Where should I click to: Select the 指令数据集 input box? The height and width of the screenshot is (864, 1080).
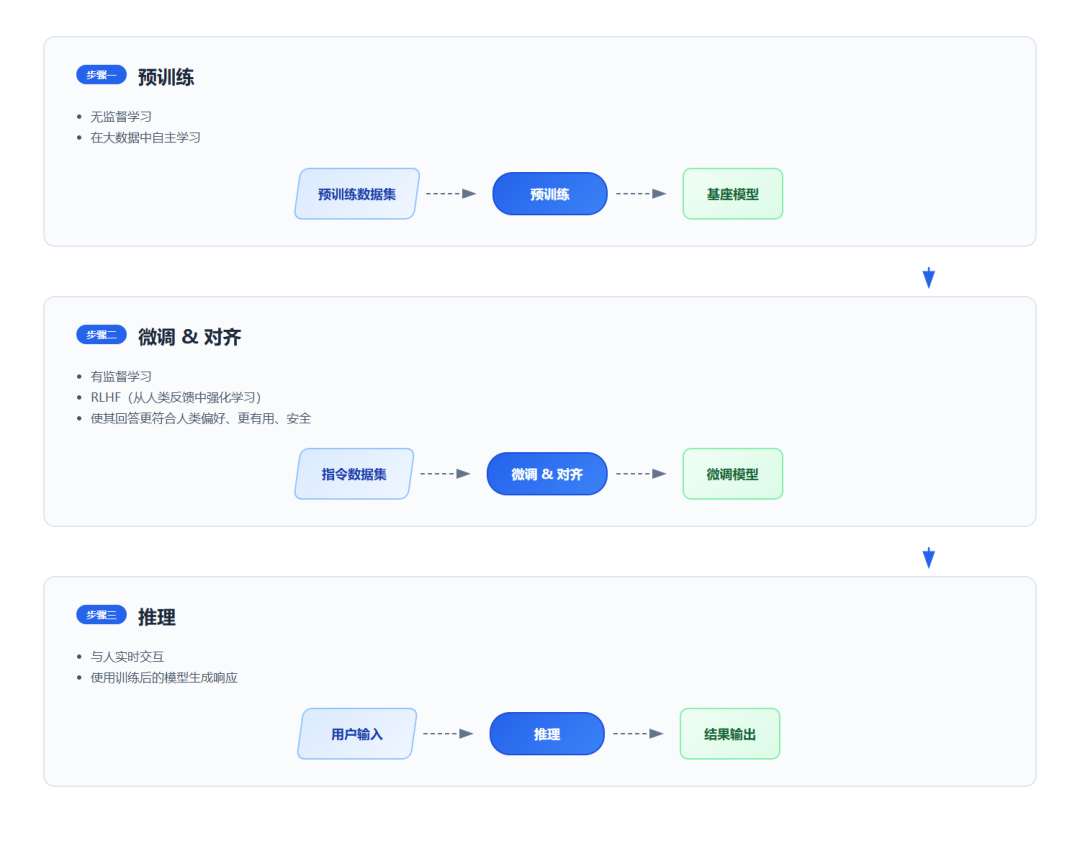[x=354, y=474]
